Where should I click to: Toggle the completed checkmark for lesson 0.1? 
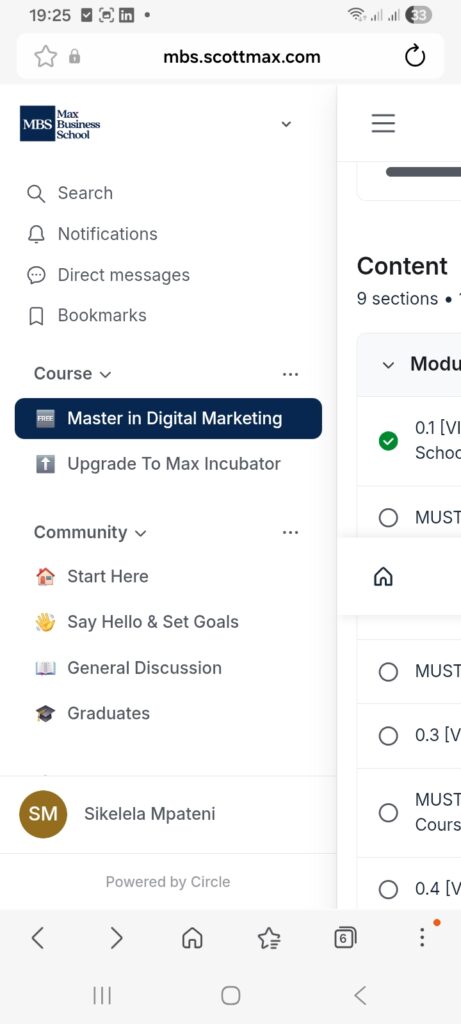[x=388, y=441]
